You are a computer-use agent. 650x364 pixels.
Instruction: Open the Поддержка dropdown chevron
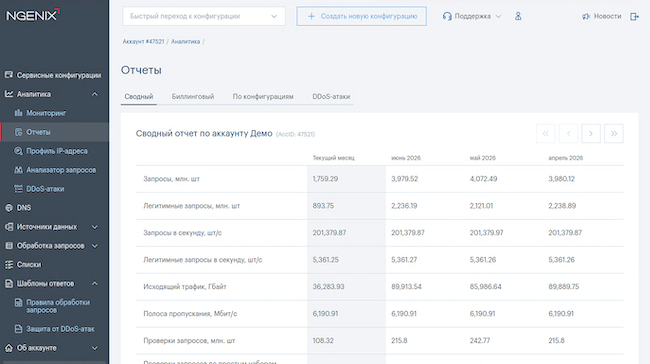tap(499, 16)
